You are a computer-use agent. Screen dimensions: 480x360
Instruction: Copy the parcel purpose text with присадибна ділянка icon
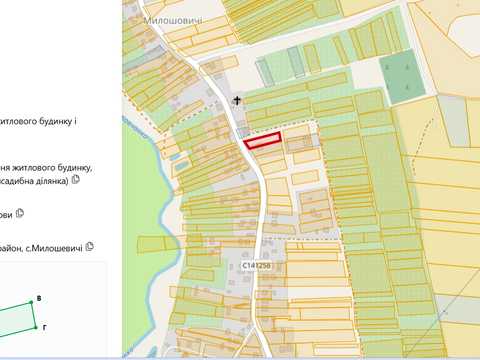pos(76,180)
